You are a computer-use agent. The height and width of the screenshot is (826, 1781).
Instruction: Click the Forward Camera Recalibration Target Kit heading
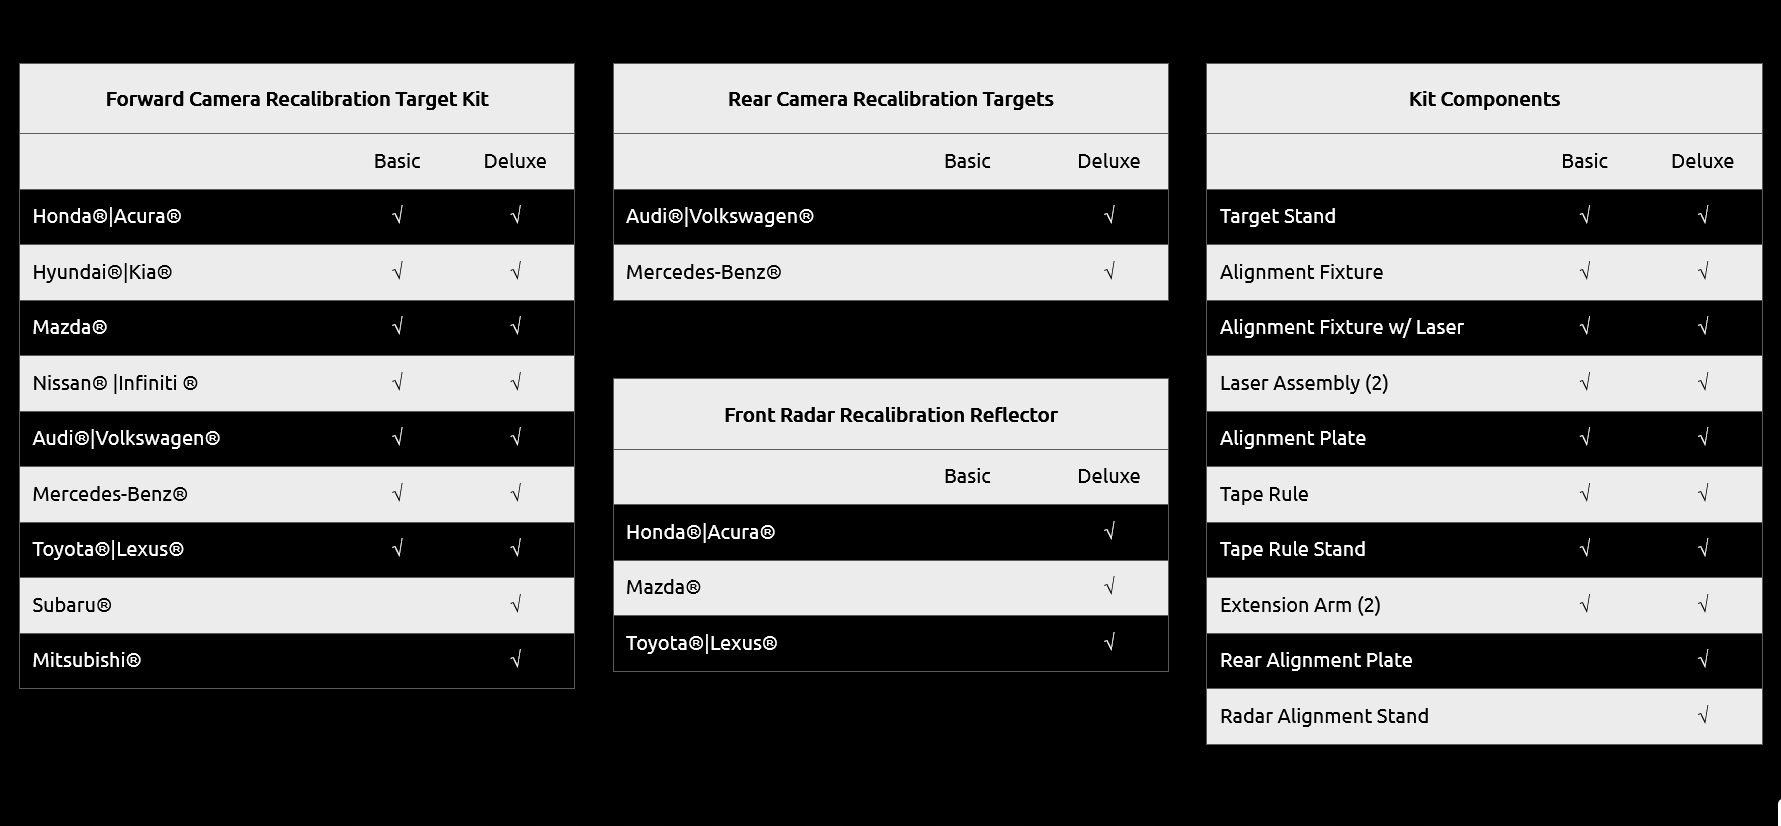[x=297, y=99]
